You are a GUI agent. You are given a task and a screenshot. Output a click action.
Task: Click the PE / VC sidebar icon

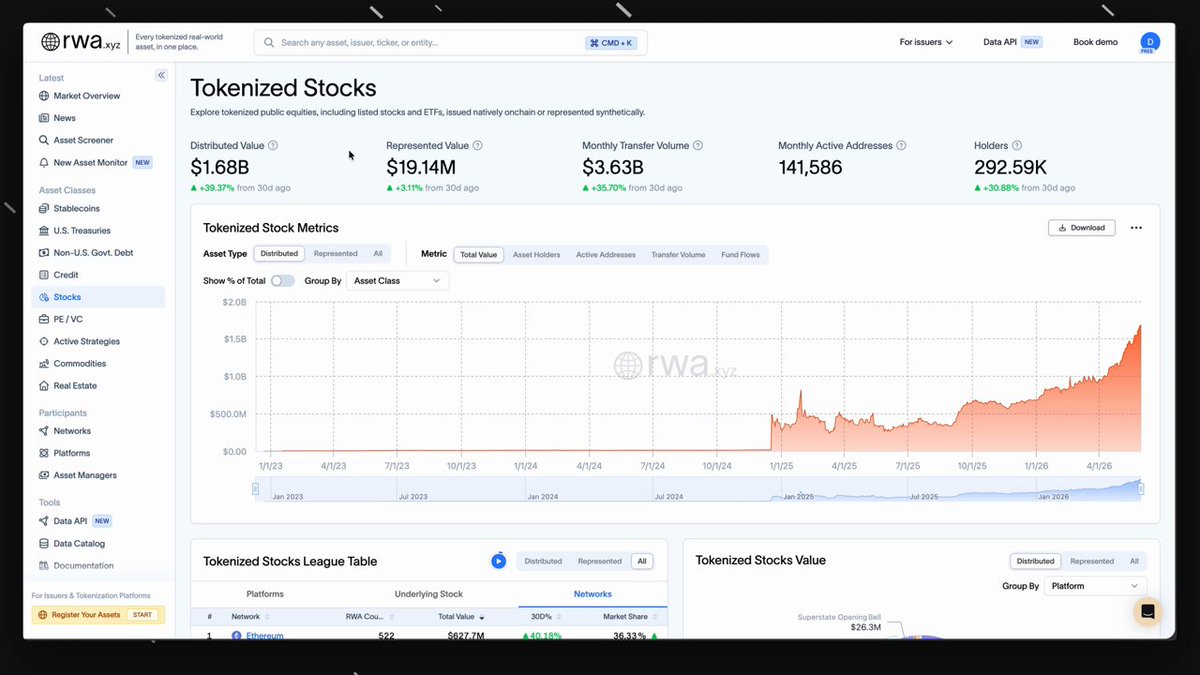44,319
